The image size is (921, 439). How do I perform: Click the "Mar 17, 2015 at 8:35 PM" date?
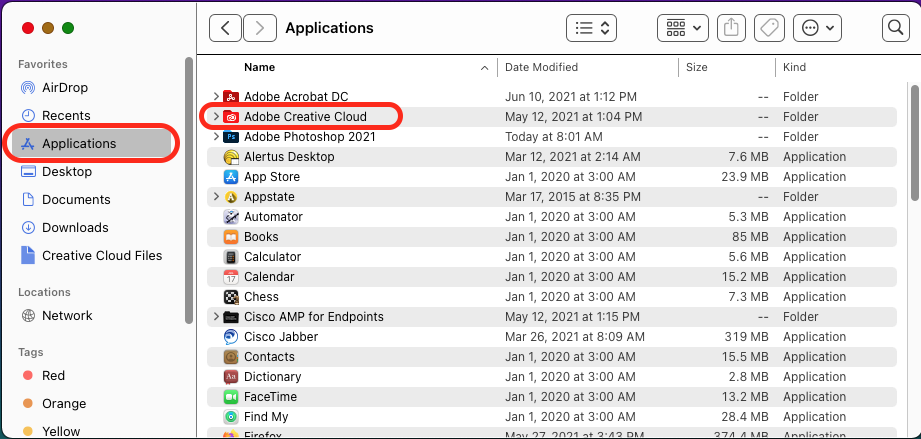[x=573, y=197]
